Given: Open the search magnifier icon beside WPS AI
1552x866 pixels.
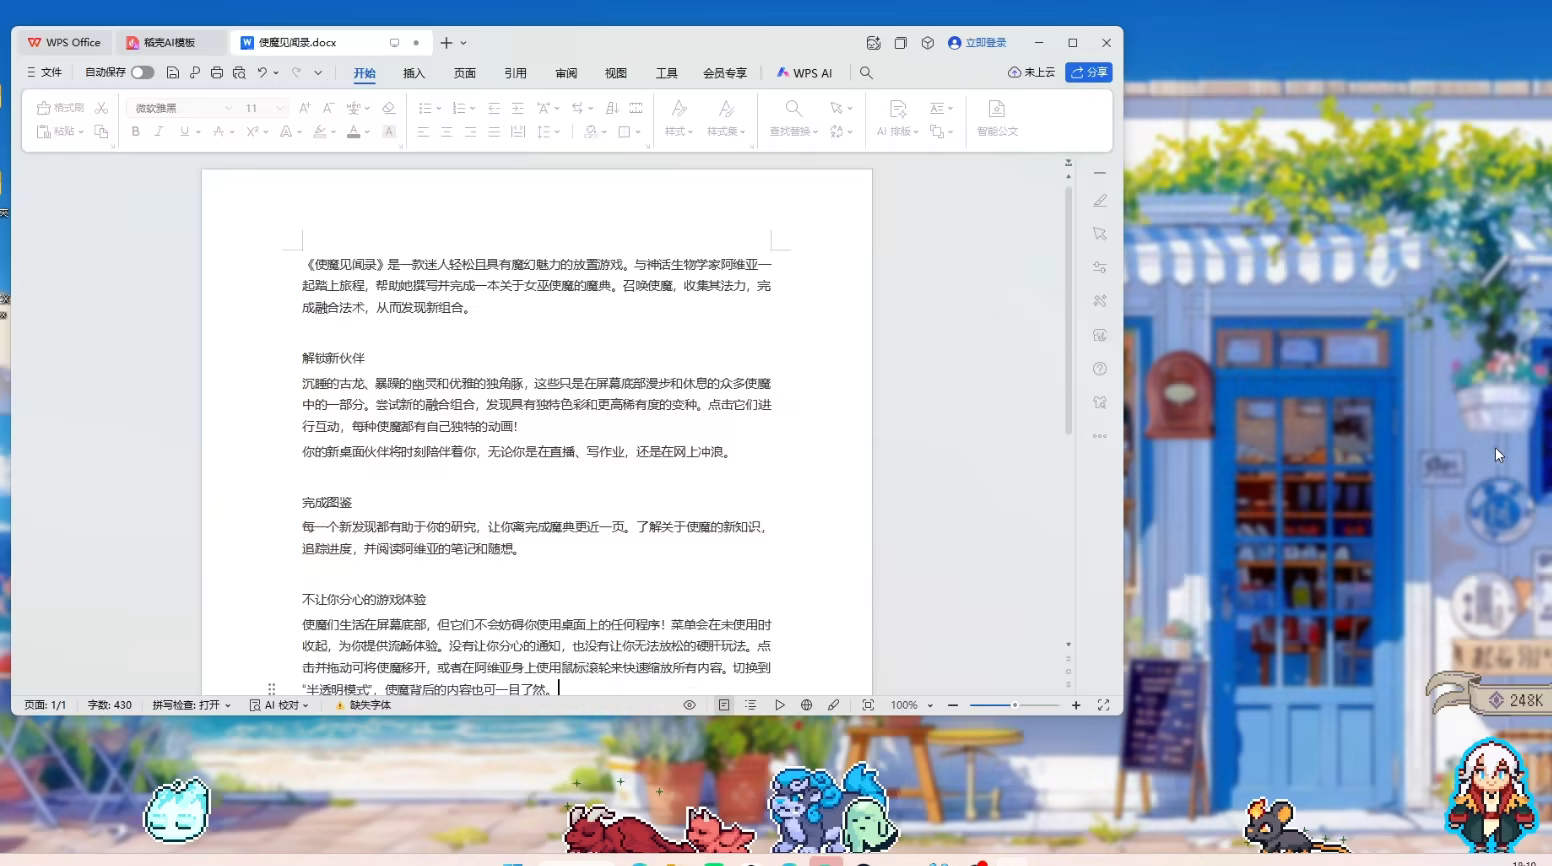Looking at the screenshot, I should pos(866,73).
